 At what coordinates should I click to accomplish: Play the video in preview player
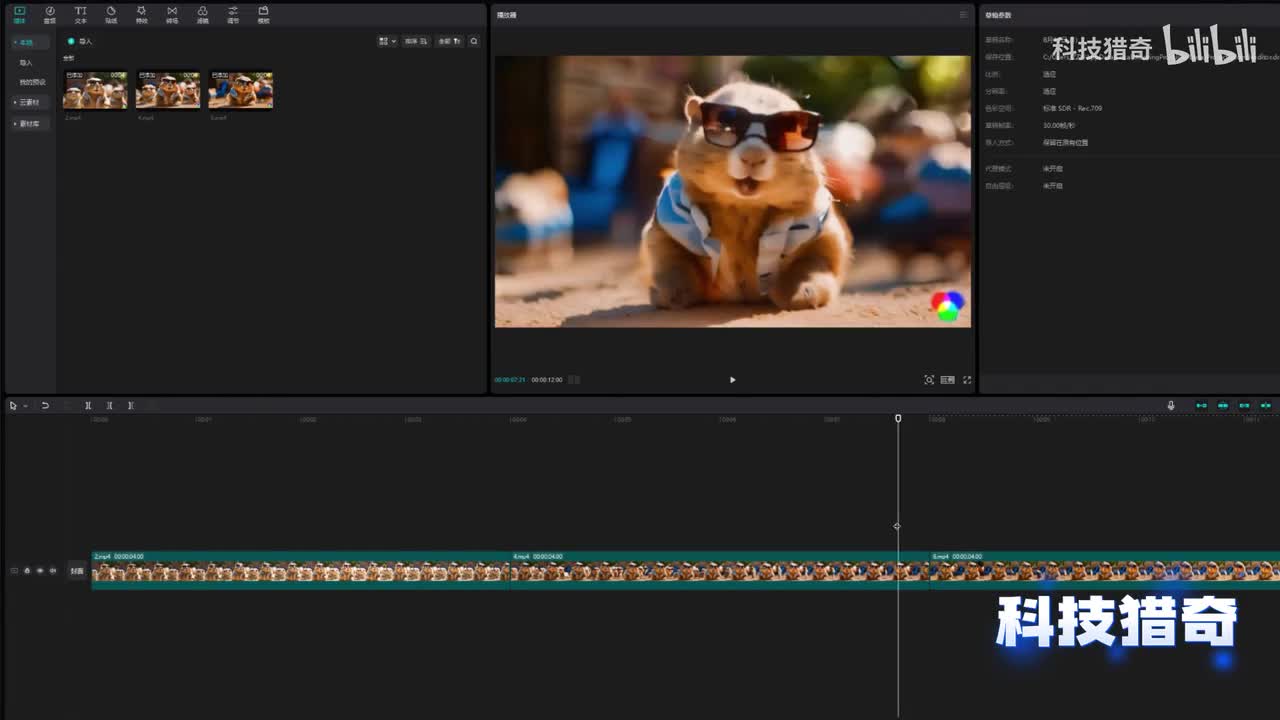(x=732, y=380)
